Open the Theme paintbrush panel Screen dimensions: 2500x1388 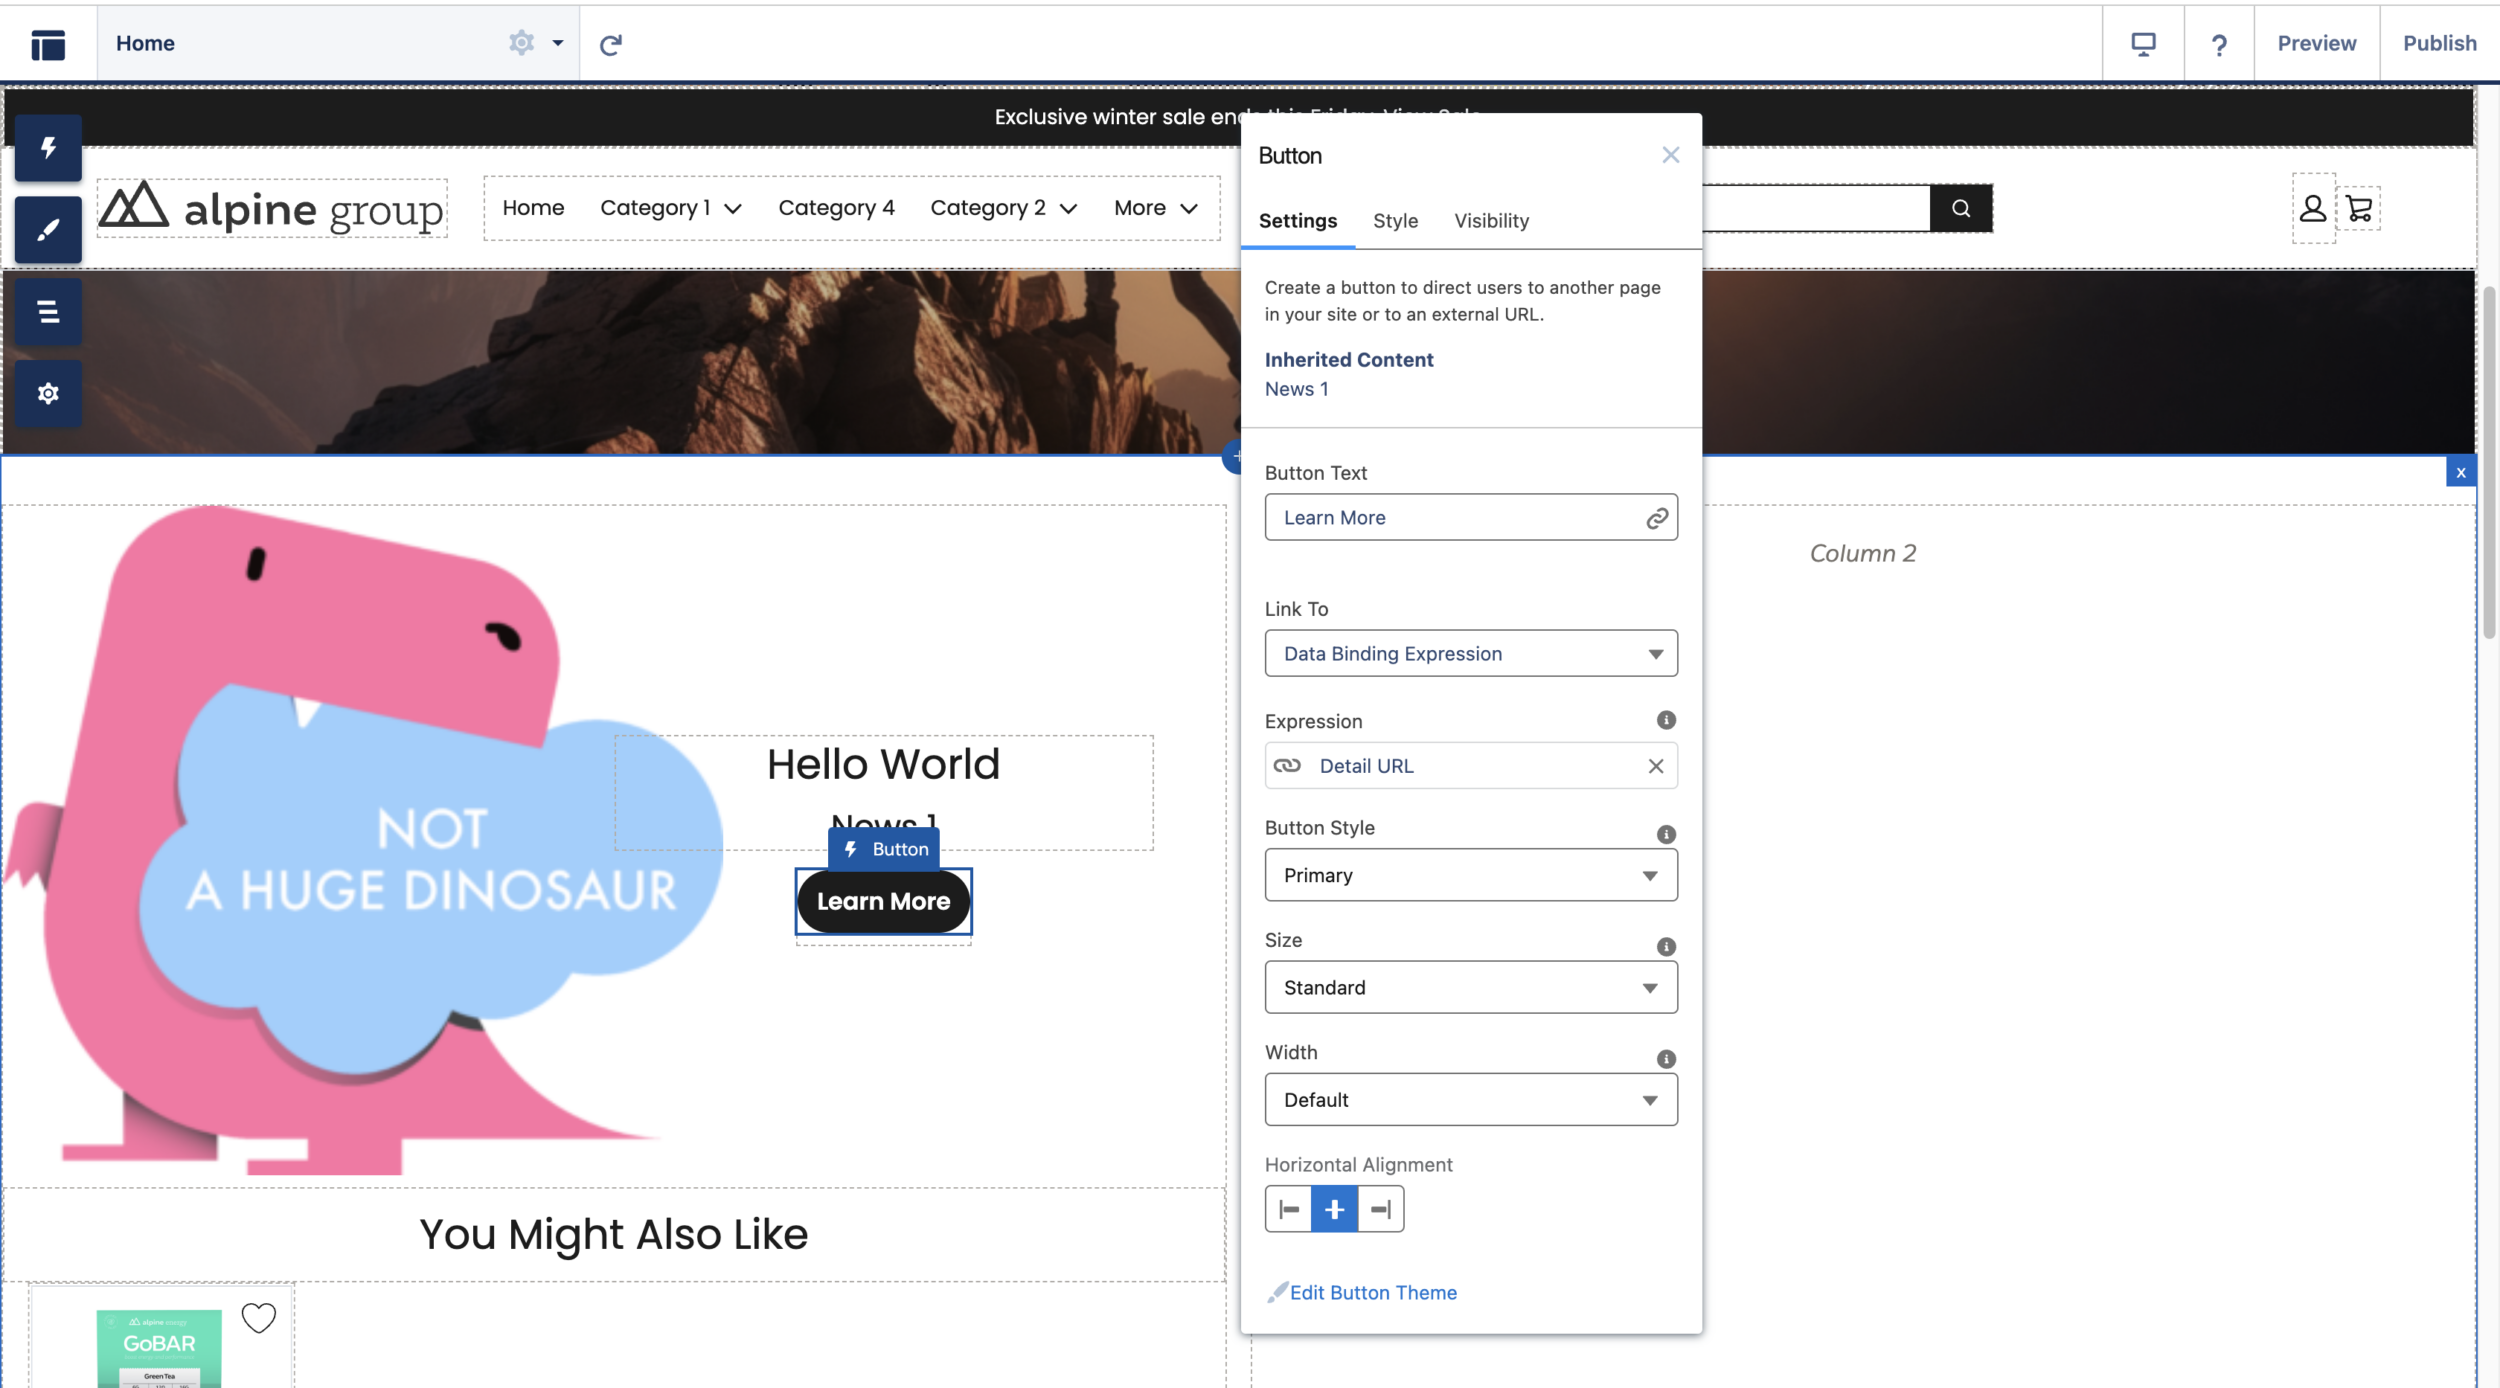tap(48, 231)
